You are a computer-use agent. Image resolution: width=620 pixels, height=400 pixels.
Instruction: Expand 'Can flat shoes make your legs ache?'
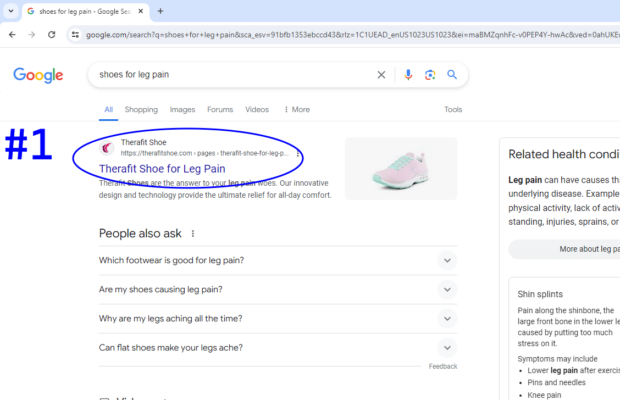pos(278,348)
